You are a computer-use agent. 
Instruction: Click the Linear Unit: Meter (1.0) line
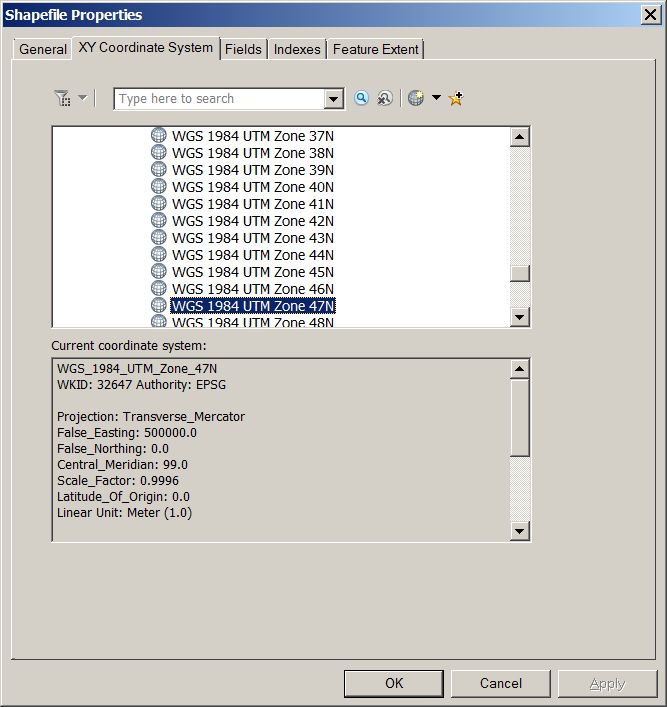click(124, 513)
